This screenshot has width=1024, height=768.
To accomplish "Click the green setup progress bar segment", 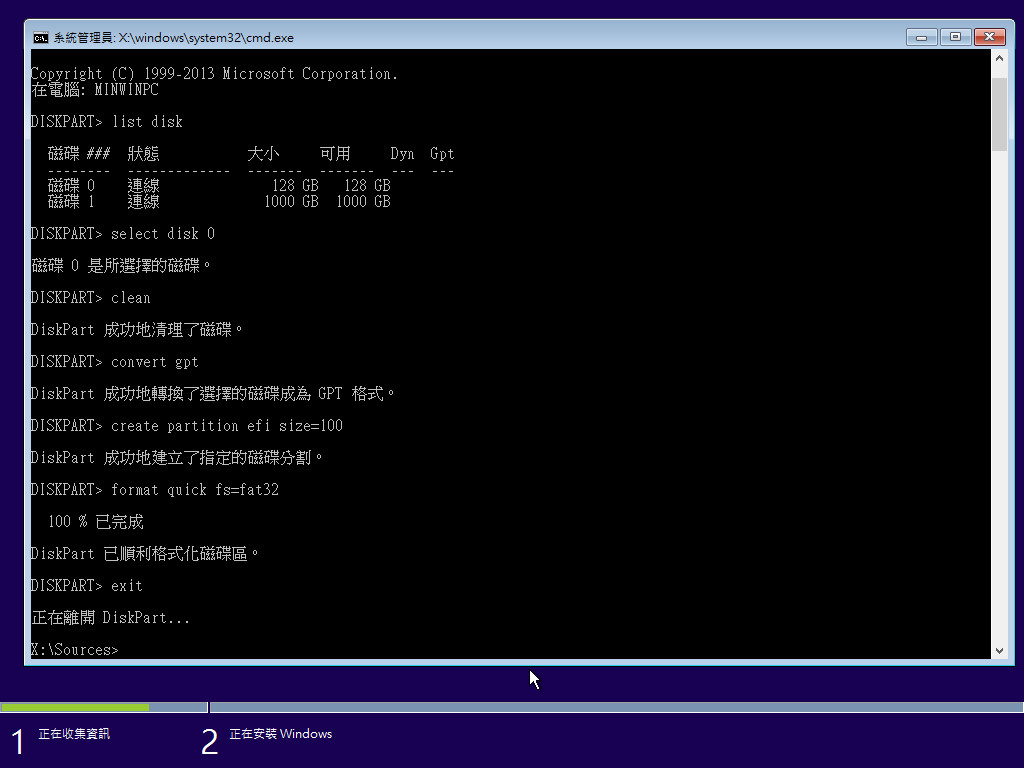I will click(74, 707).
